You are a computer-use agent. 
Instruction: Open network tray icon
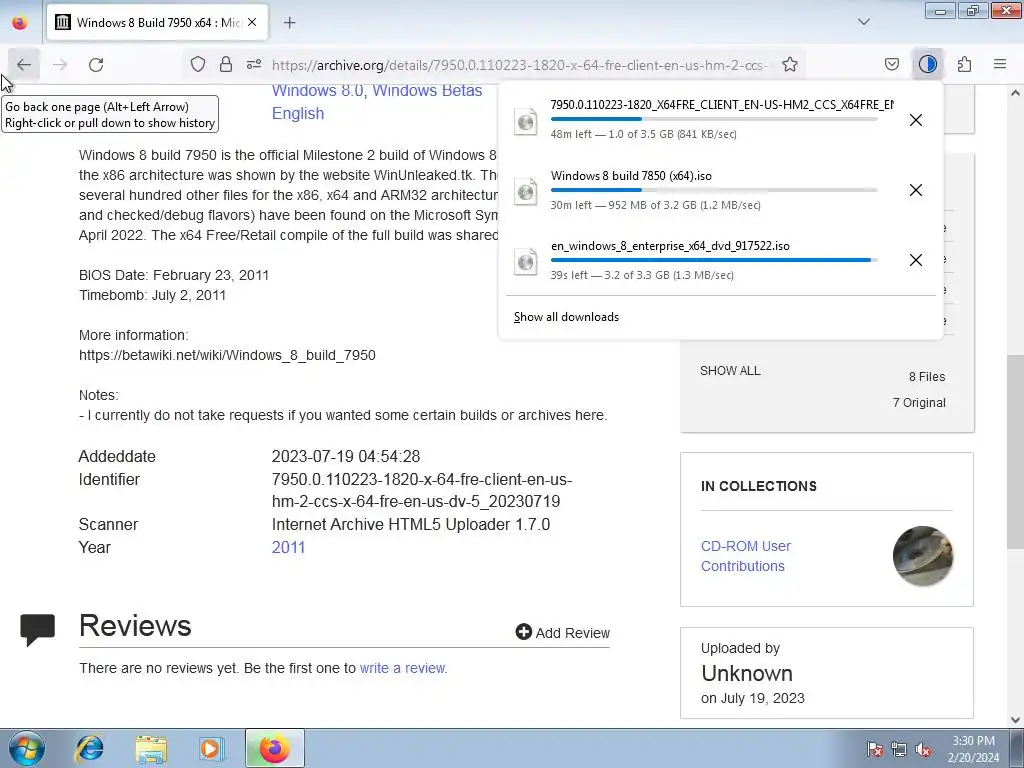coord(899,749)
